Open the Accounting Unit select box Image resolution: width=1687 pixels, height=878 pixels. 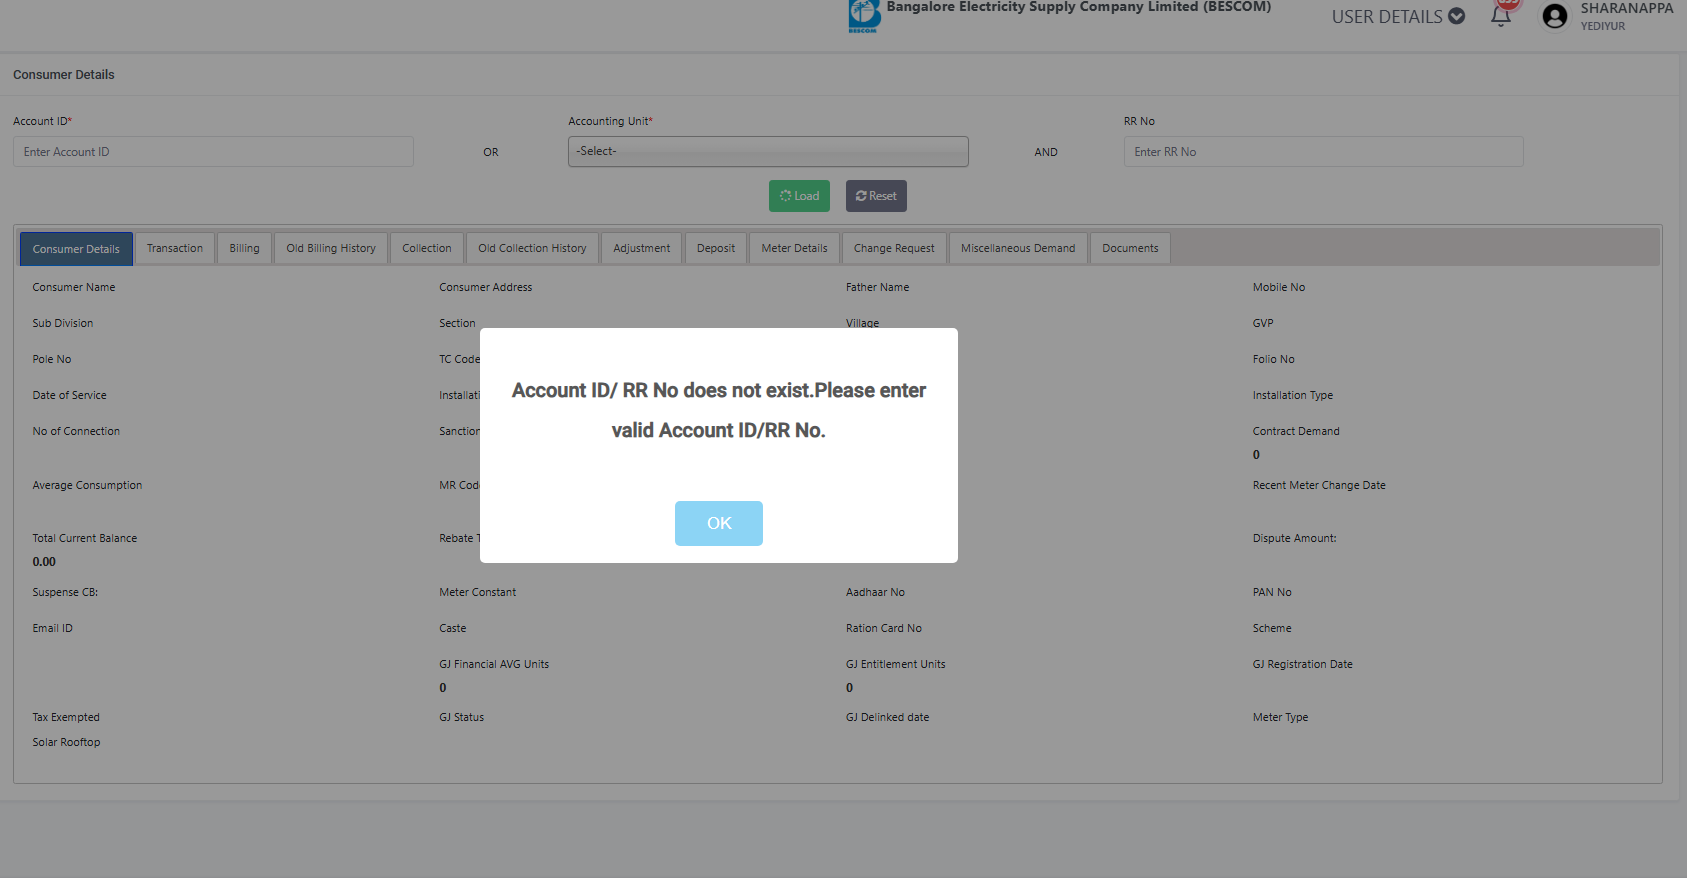(768, 152)
